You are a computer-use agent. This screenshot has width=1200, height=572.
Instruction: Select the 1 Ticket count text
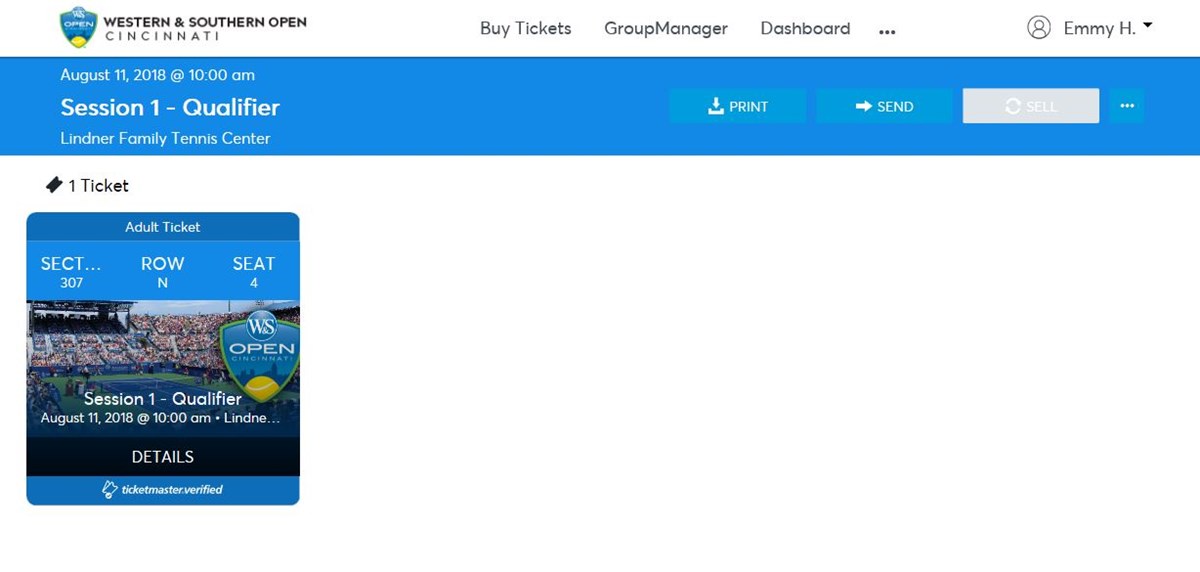(98, 186)
